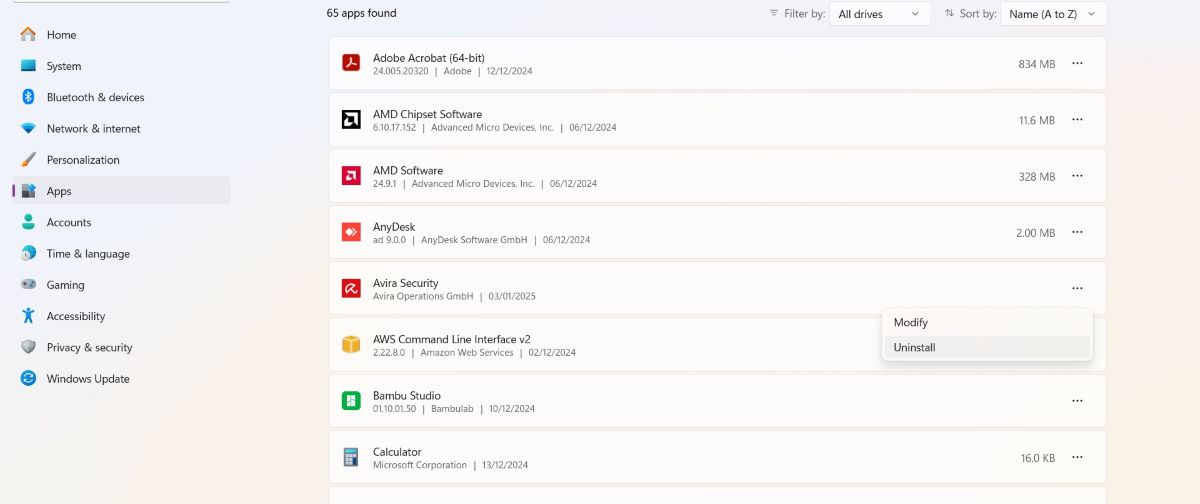Click the 16.0 KB size value
1200x504 pixels.
click(x=1038, y=458)
